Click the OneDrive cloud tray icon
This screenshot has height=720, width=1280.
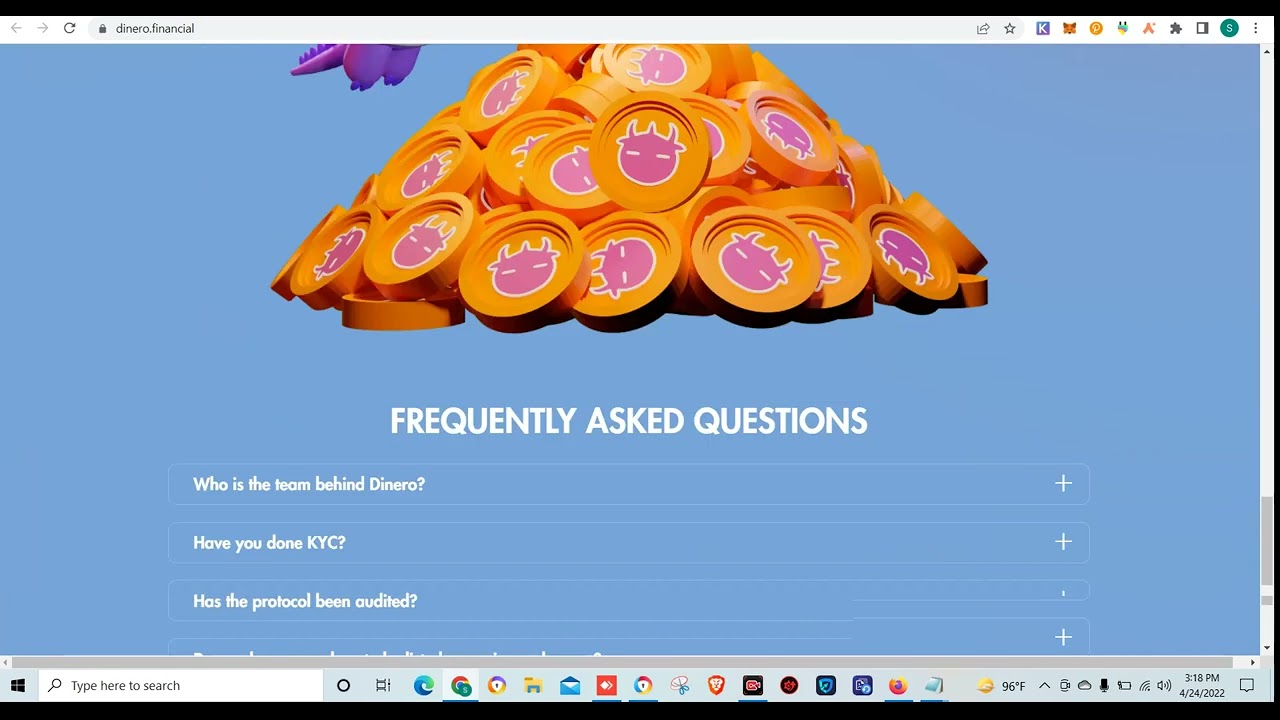pyautogui.click(x=1084, y=685)
